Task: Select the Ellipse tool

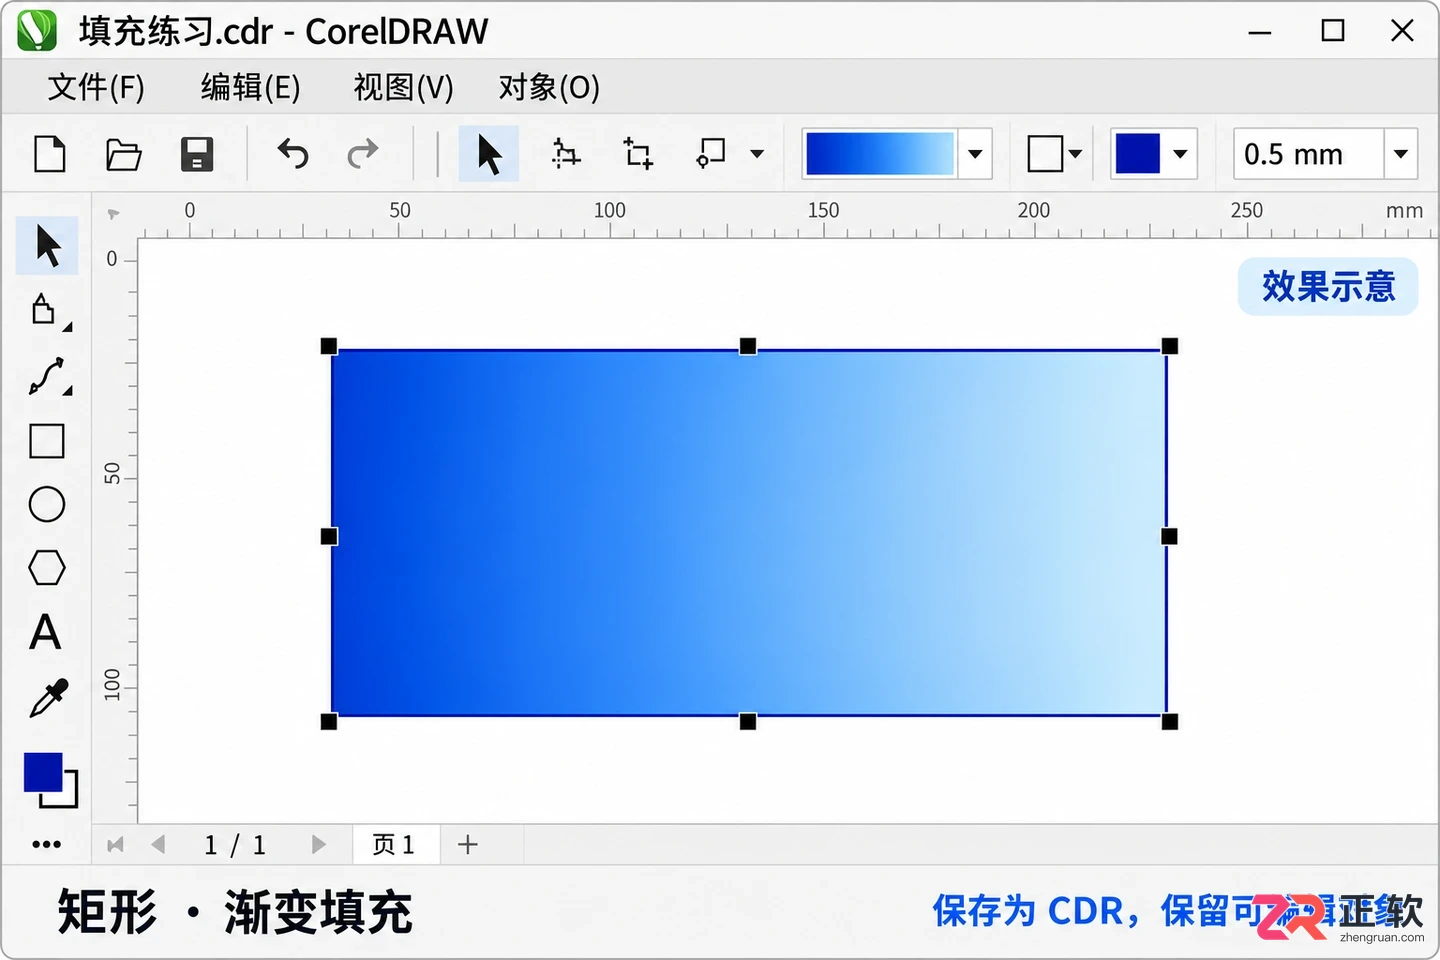Action: coord(47,504)
